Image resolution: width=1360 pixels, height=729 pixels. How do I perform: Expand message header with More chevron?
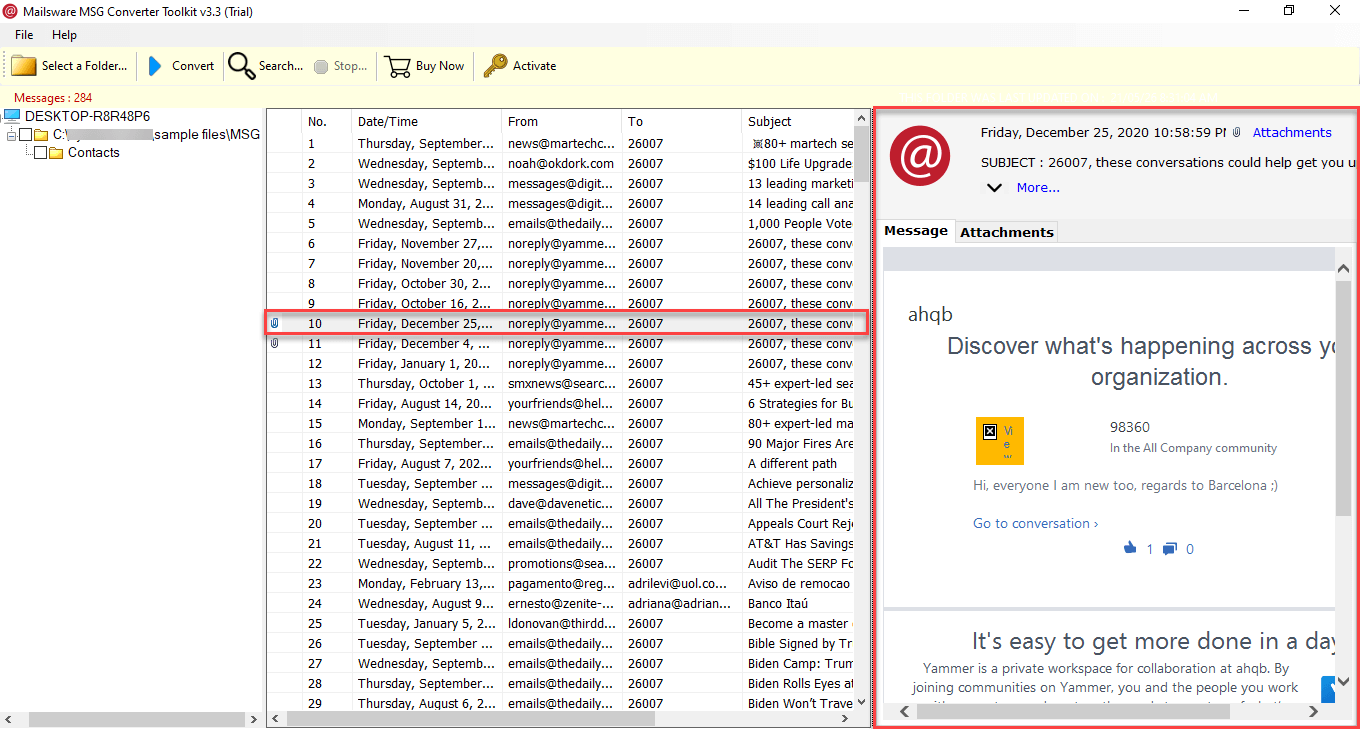coord(994,187)
